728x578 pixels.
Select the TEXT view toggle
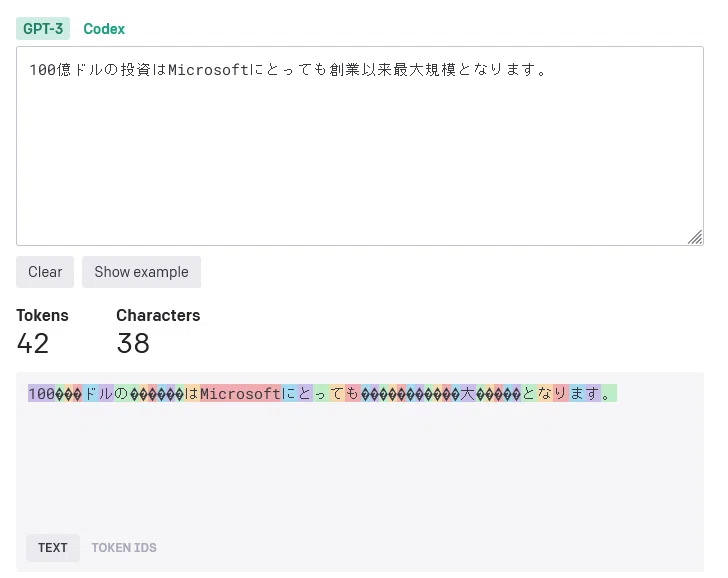pos(53,548)
